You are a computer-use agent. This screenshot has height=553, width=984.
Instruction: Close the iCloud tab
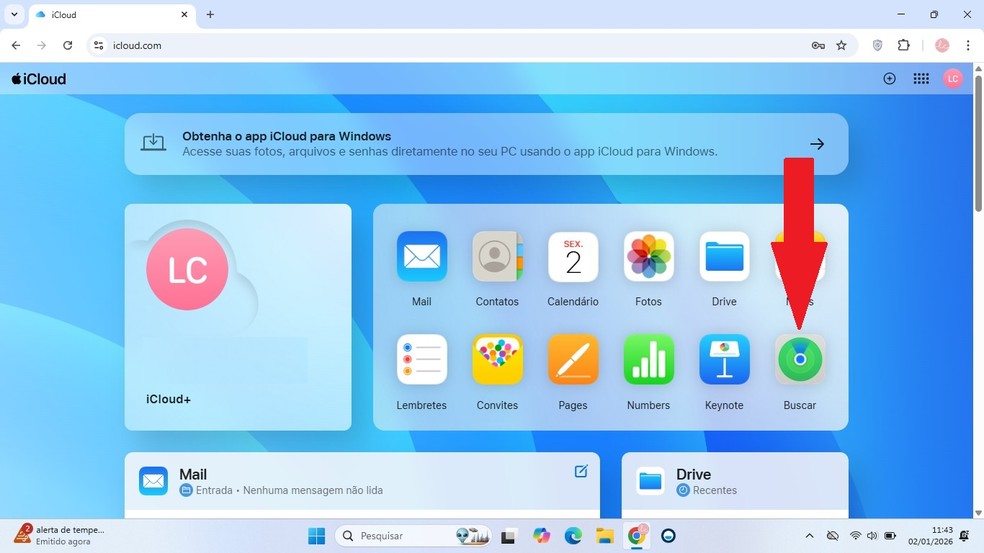[x=184, y=14]
